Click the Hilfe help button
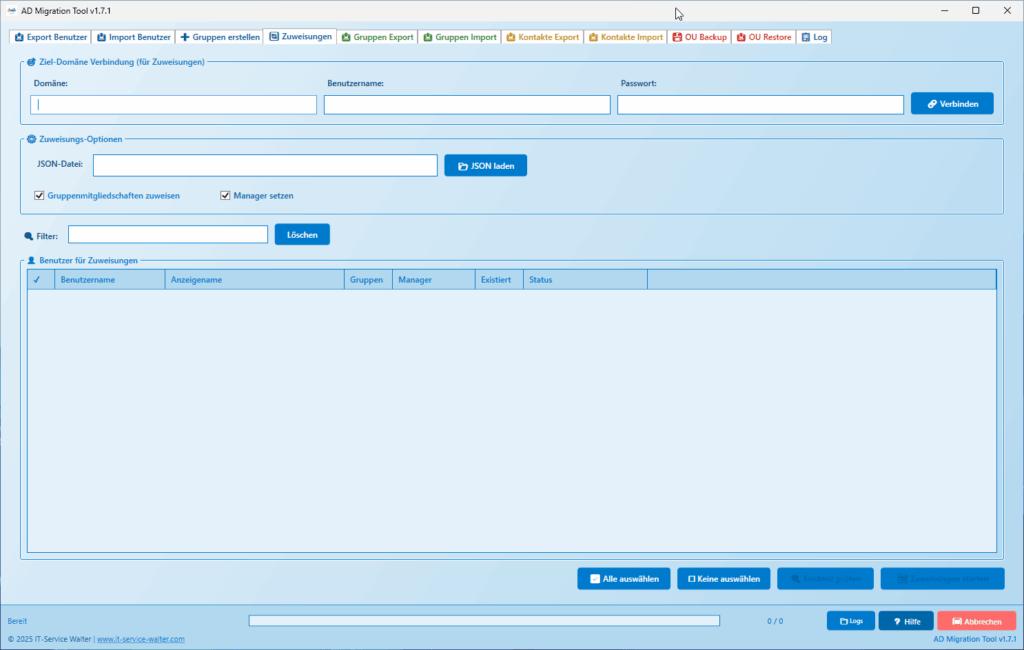The height and width of the screenshot is (650, 1024). (x=905, y=621)
